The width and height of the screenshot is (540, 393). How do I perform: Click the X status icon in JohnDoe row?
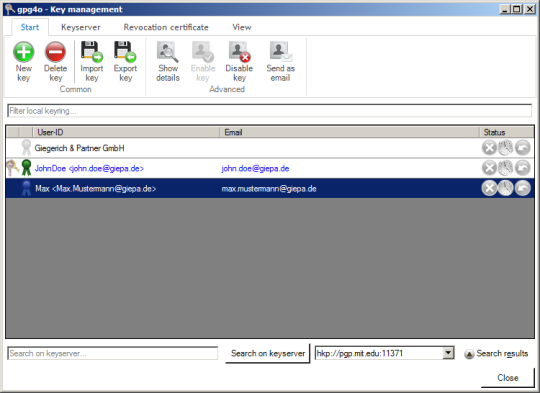[489, 168]
